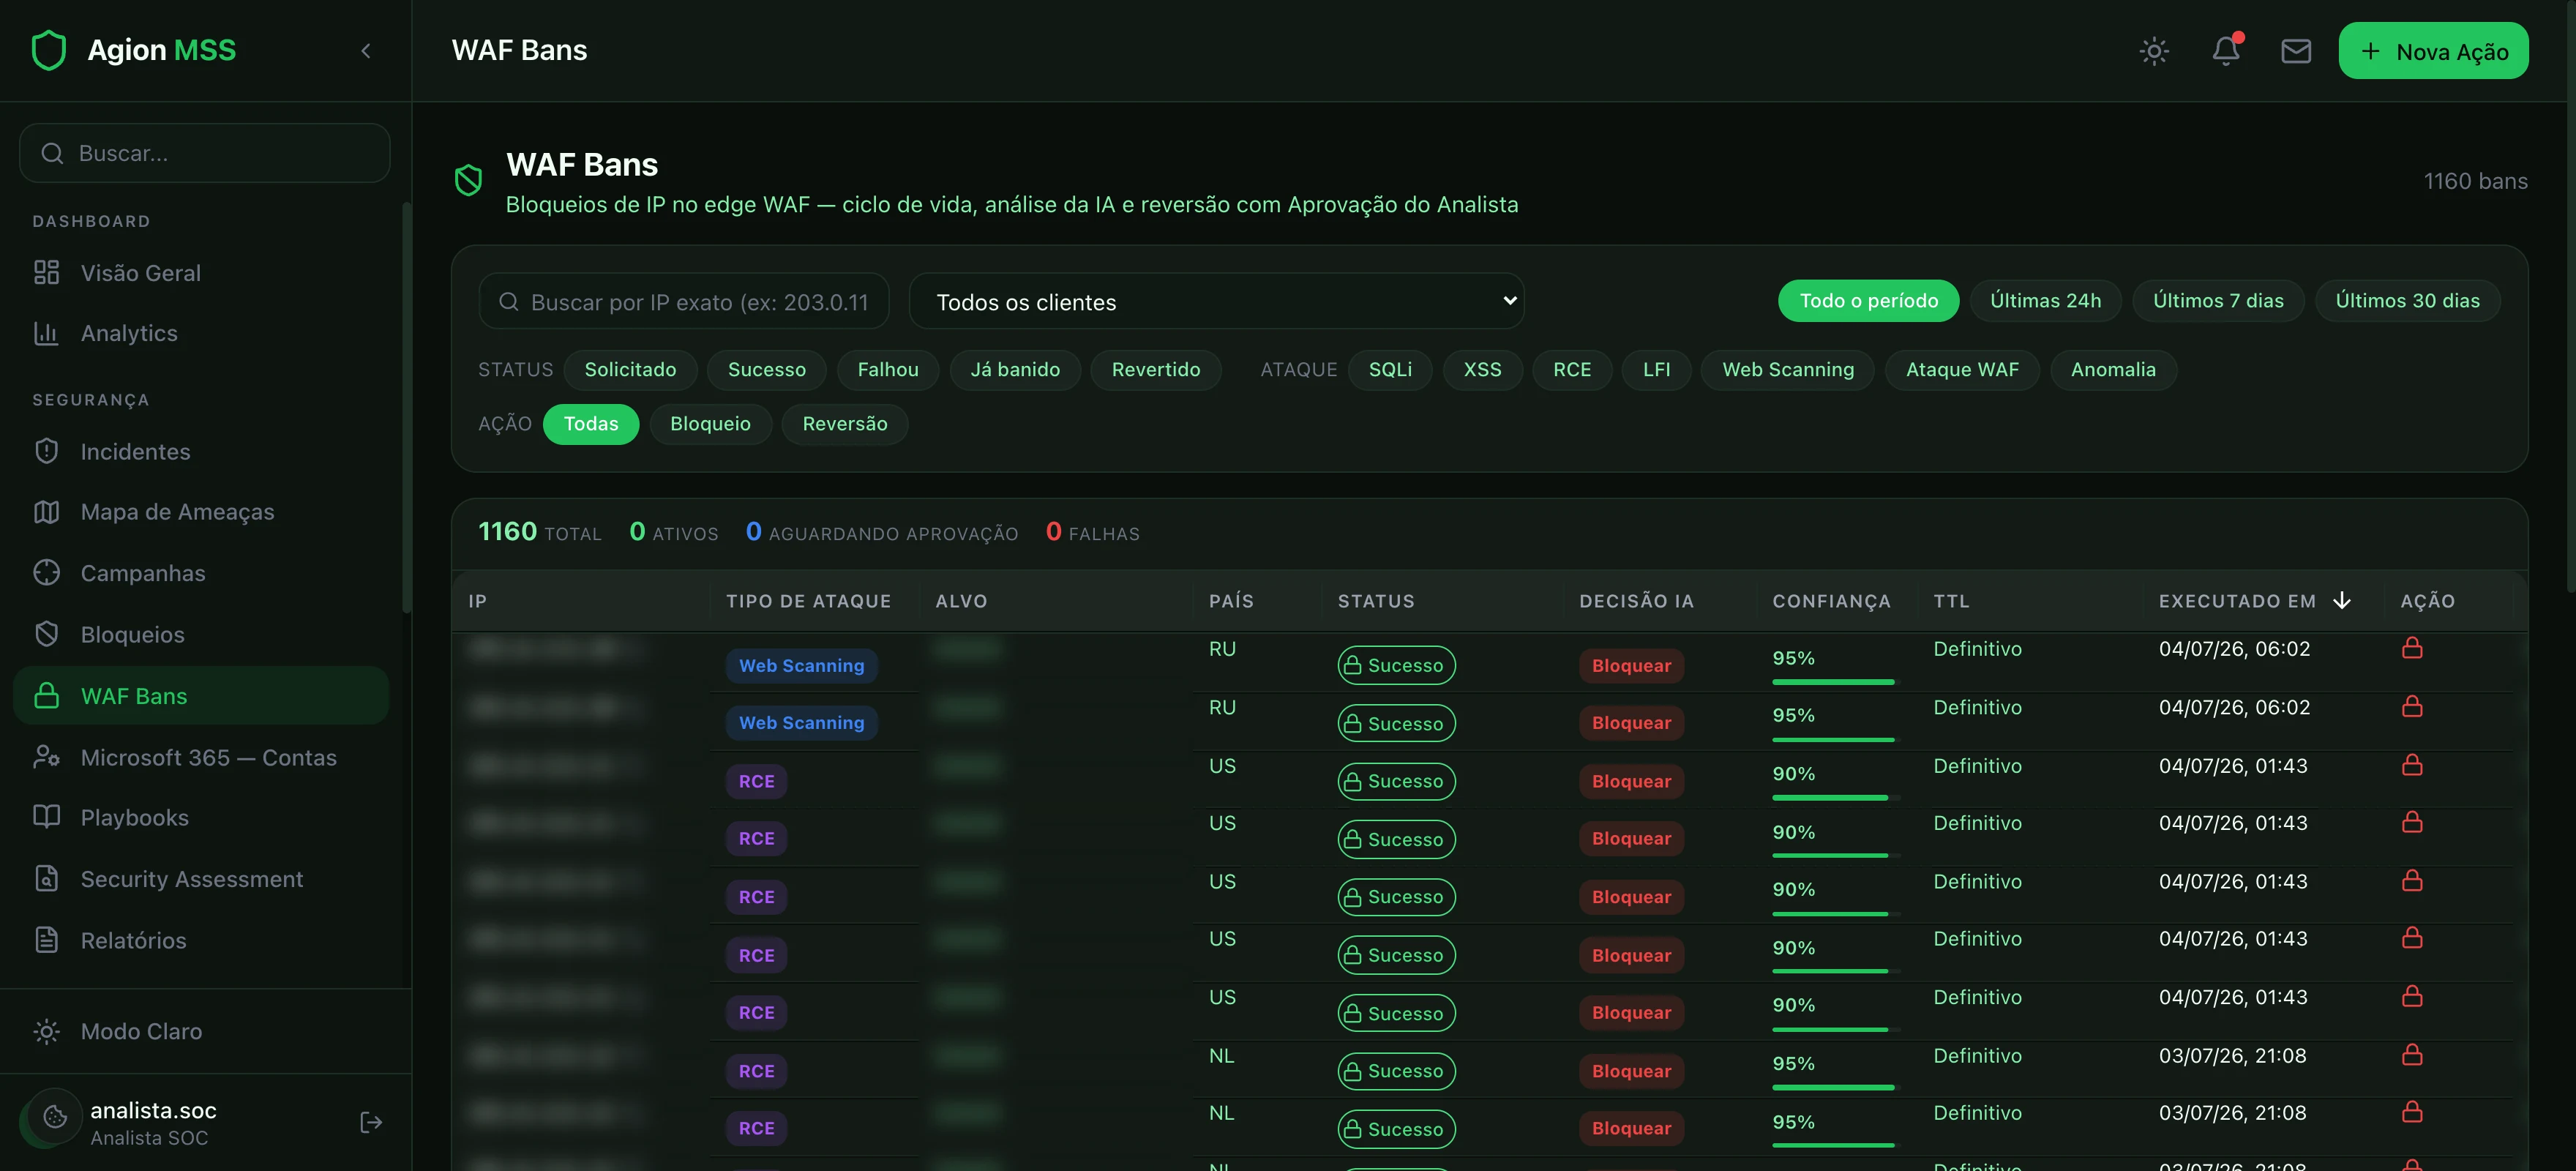2576x1171 pixels.
Task: Open the Todos os clientes dropdown
Action: click(x=1216, y=301)
